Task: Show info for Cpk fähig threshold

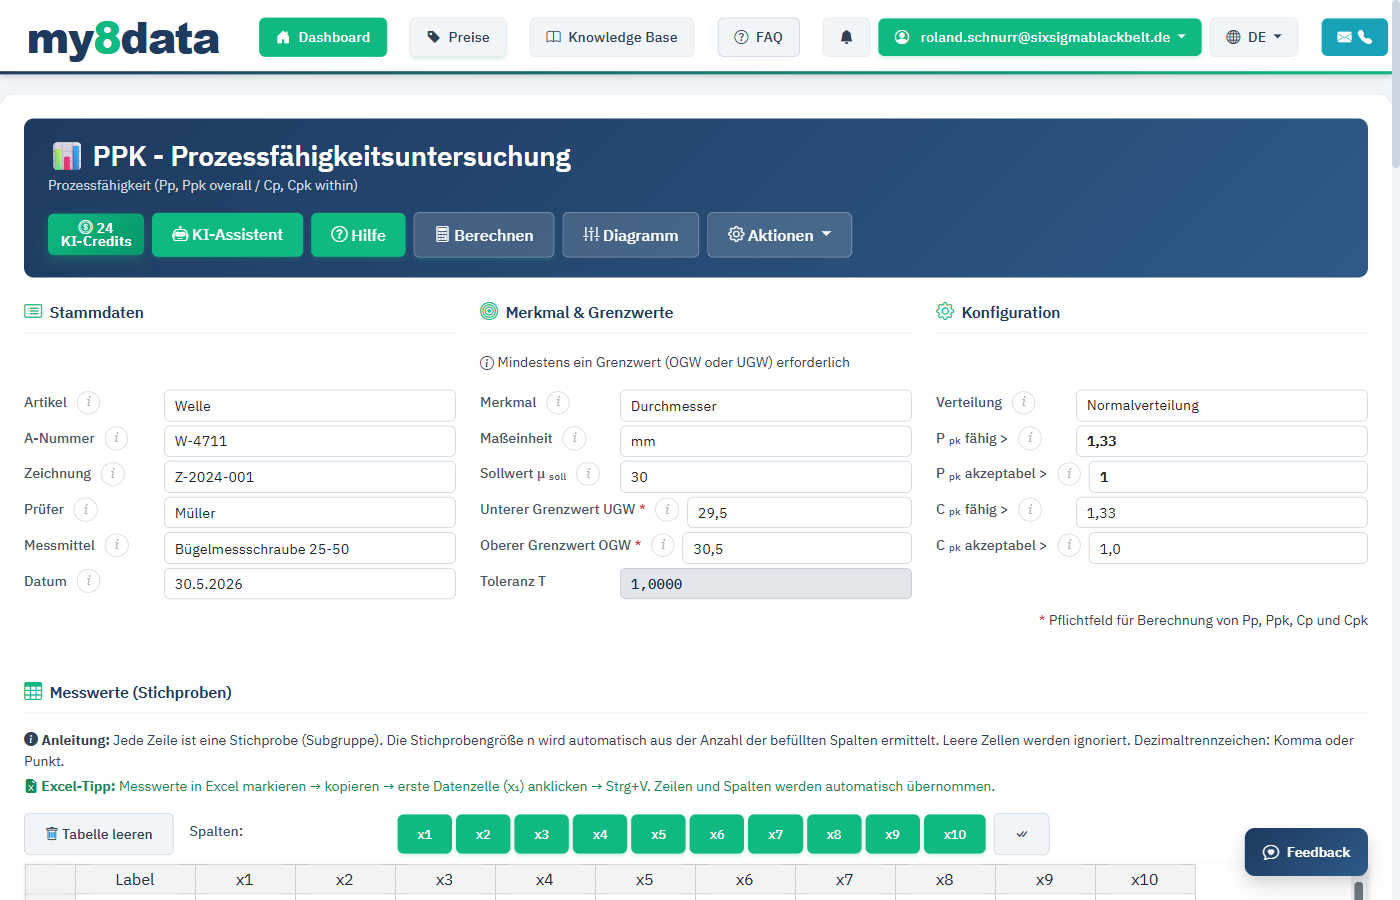Action: point(1030,509)
